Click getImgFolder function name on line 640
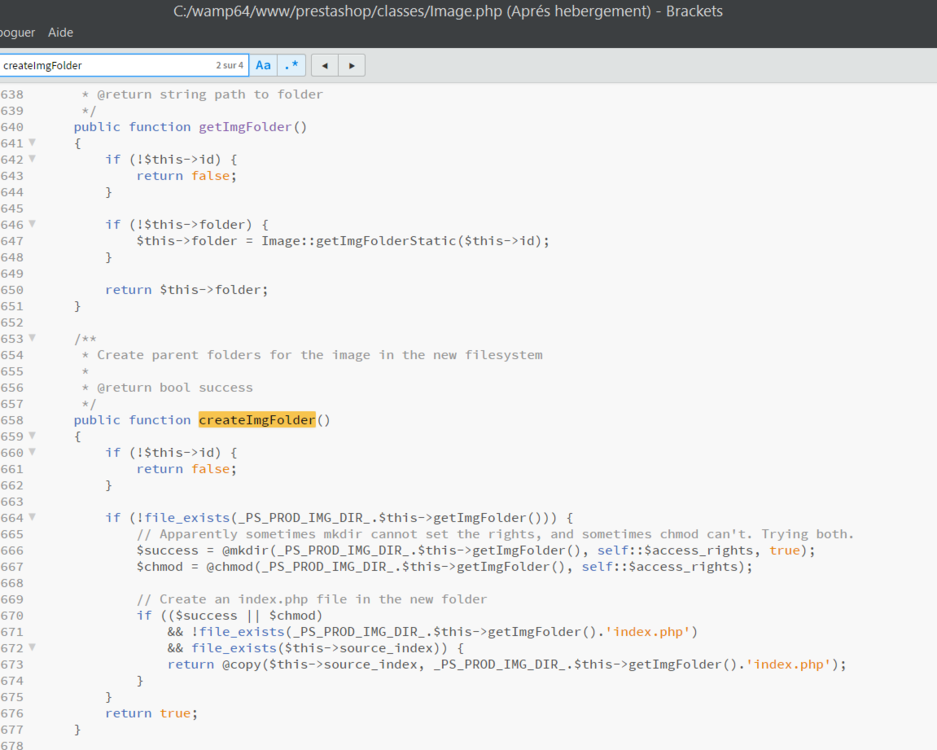Viewport: 937px width, 750px height. click(x=245, y=127)
